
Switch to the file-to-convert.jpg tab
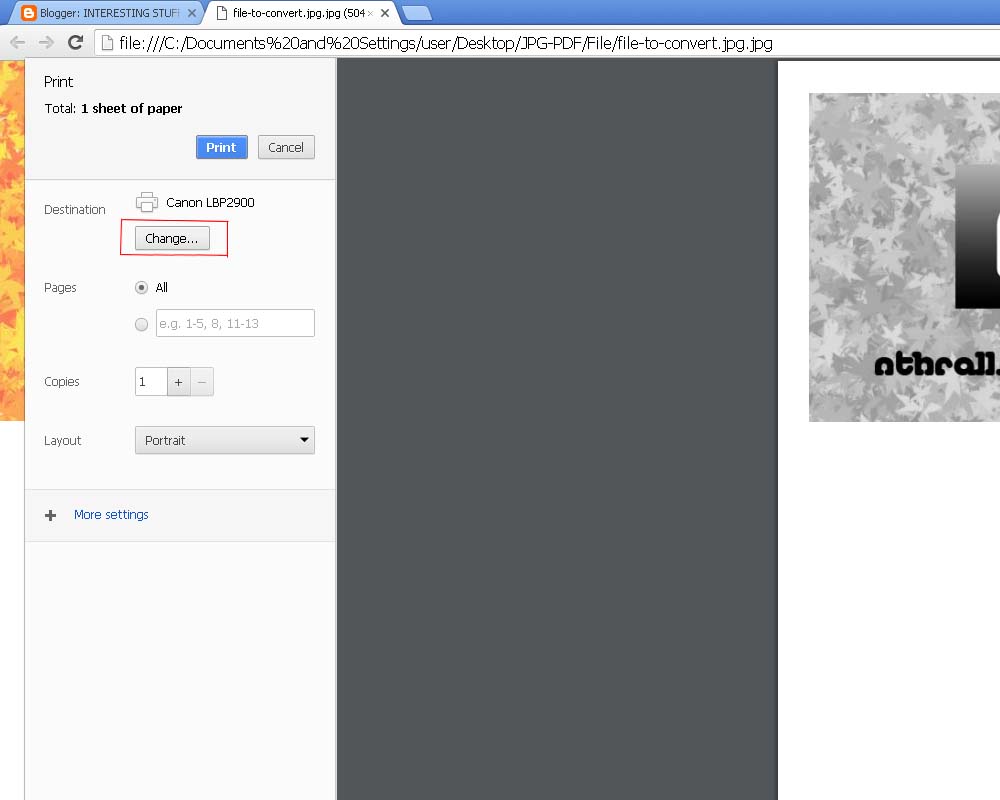click(x=290, y=13)
